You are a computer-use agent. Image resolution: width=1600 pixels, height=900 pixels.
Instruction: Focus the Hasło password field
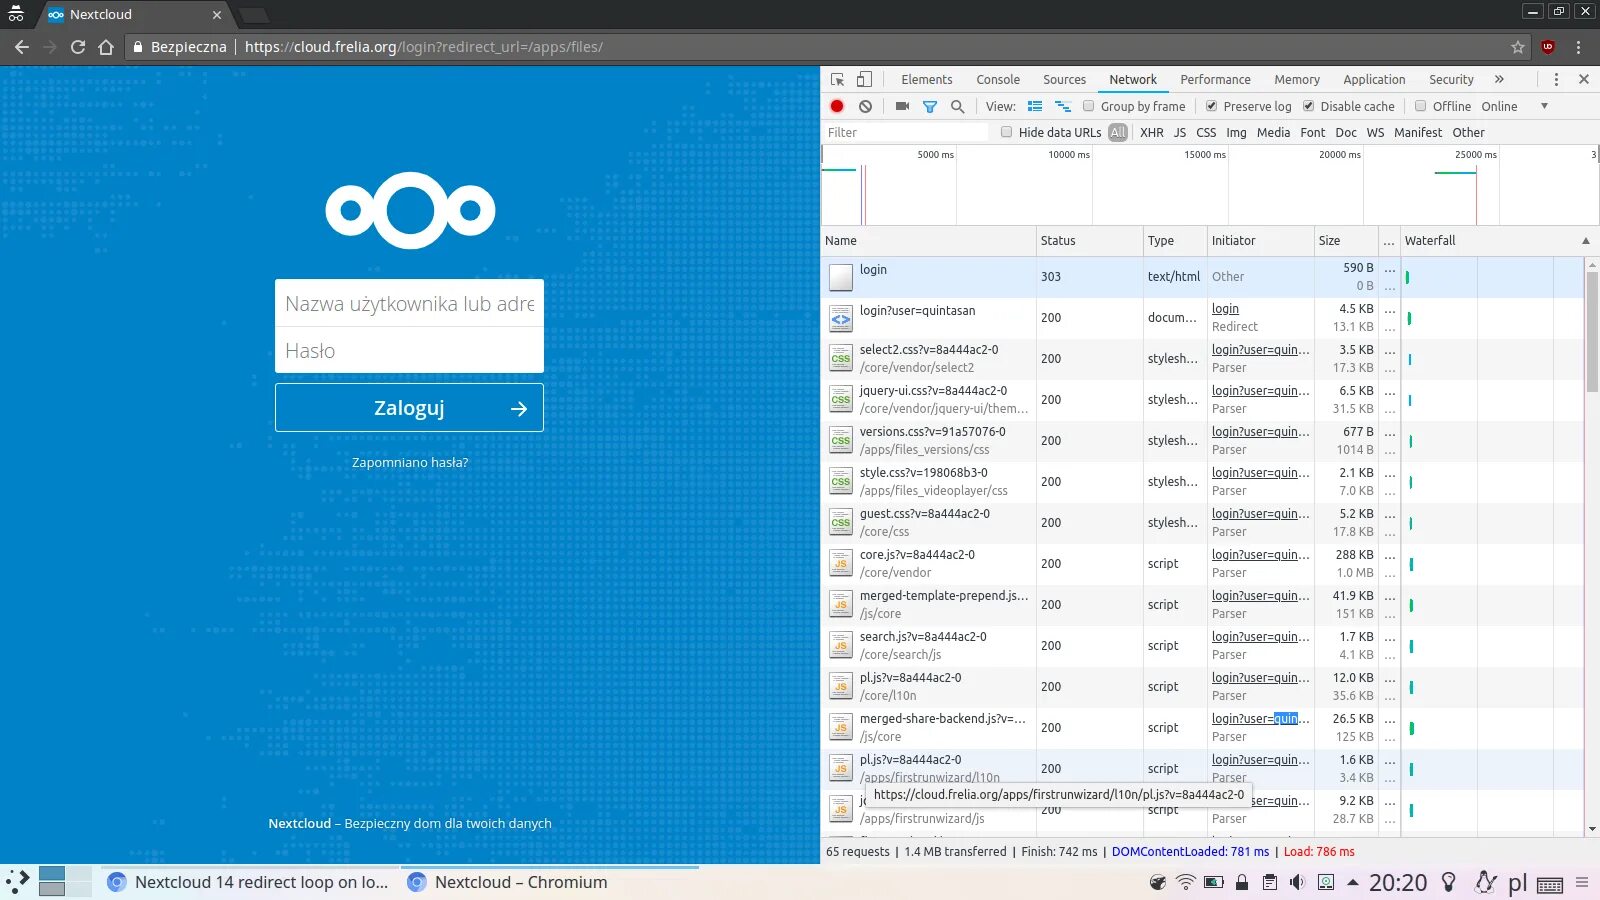(409, 351)
